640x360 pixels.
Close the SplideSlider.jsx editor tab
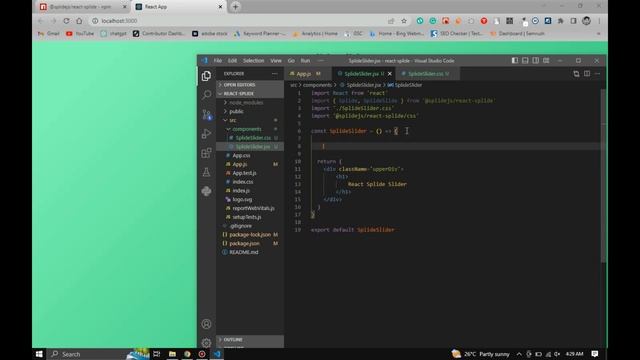[390, 74]
